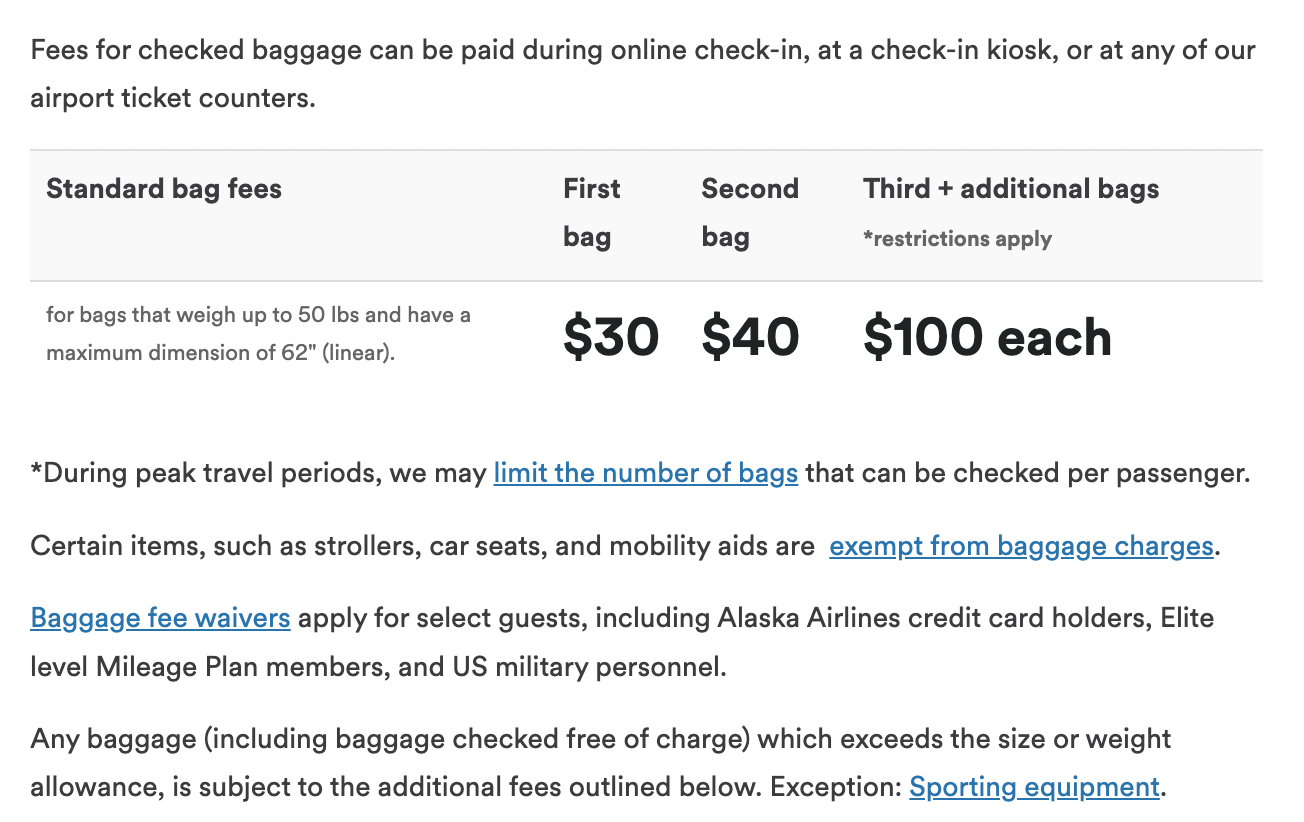Click the "Third + additional bags" header
This screenshot has width=1304, height=822.
pos(1010,189)
